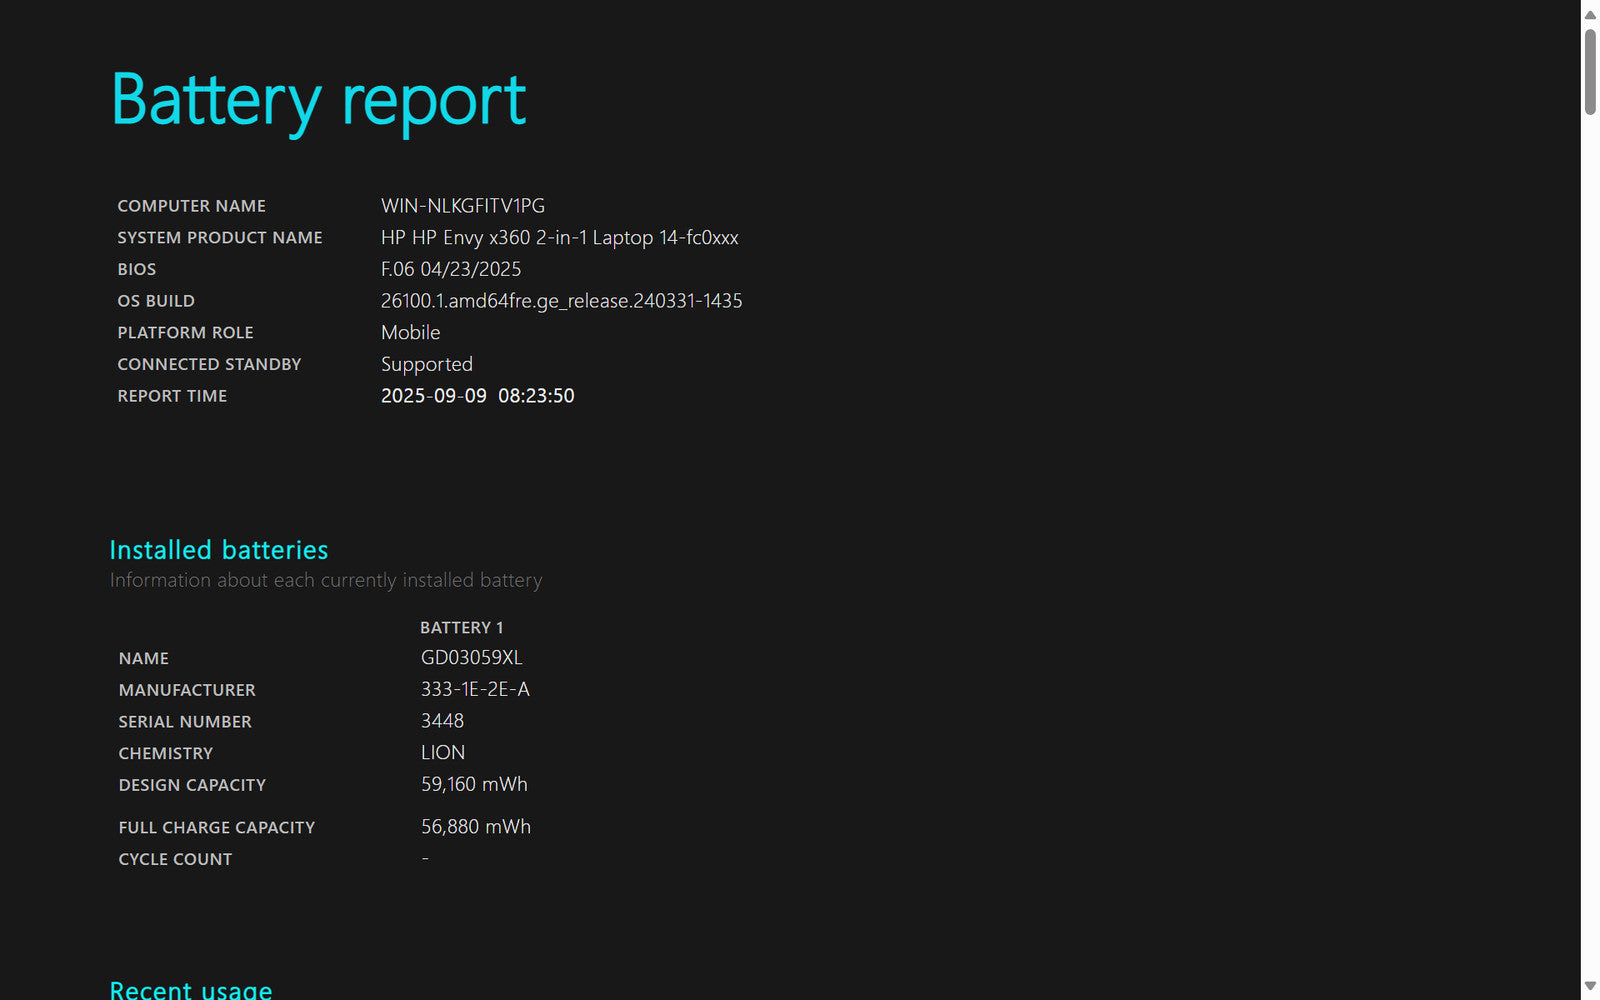Click the Recent usage section heading

point(190,989)
